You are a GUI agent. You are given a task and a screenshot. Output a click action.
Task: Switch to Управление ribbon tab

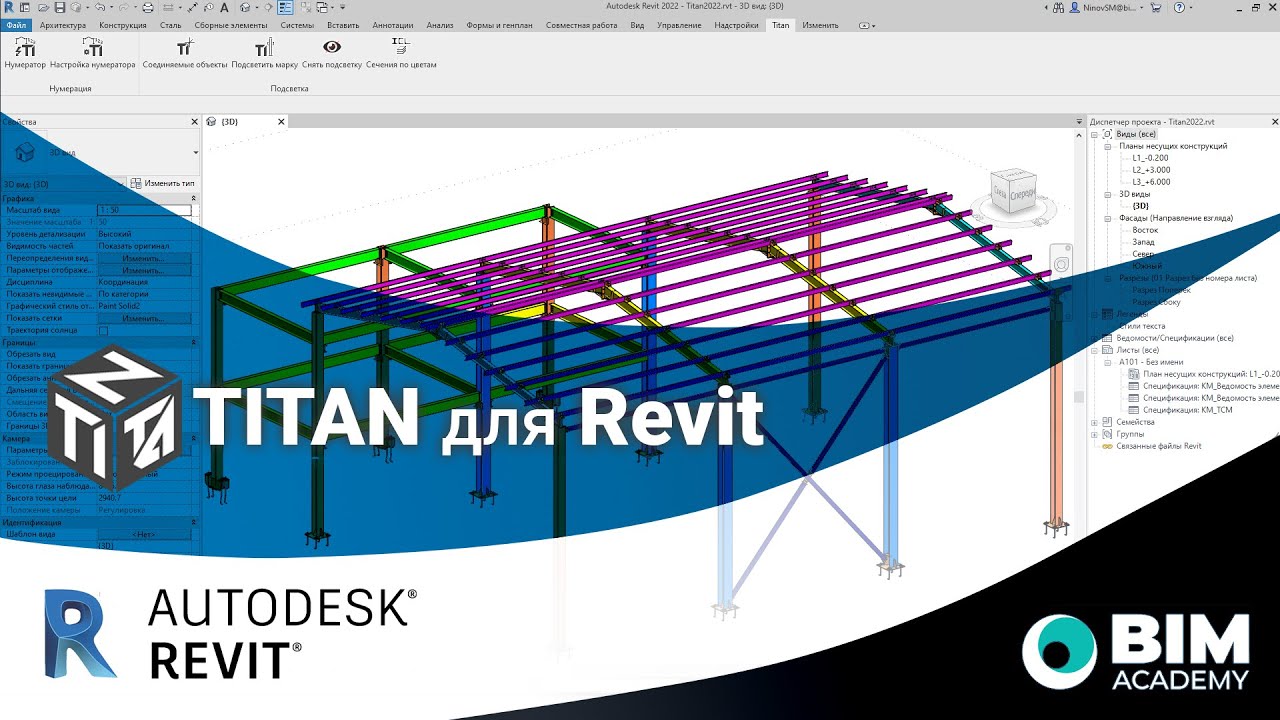tap(680, 25)
